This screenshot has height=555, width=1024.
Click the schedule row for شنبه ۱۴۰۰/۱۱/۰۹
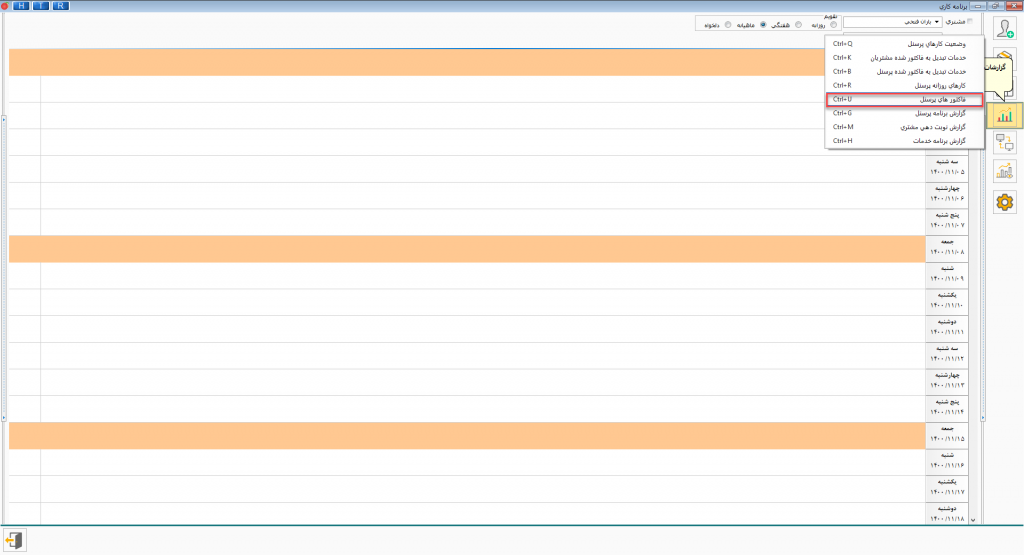pyautogui.click(x=467, y=276)
